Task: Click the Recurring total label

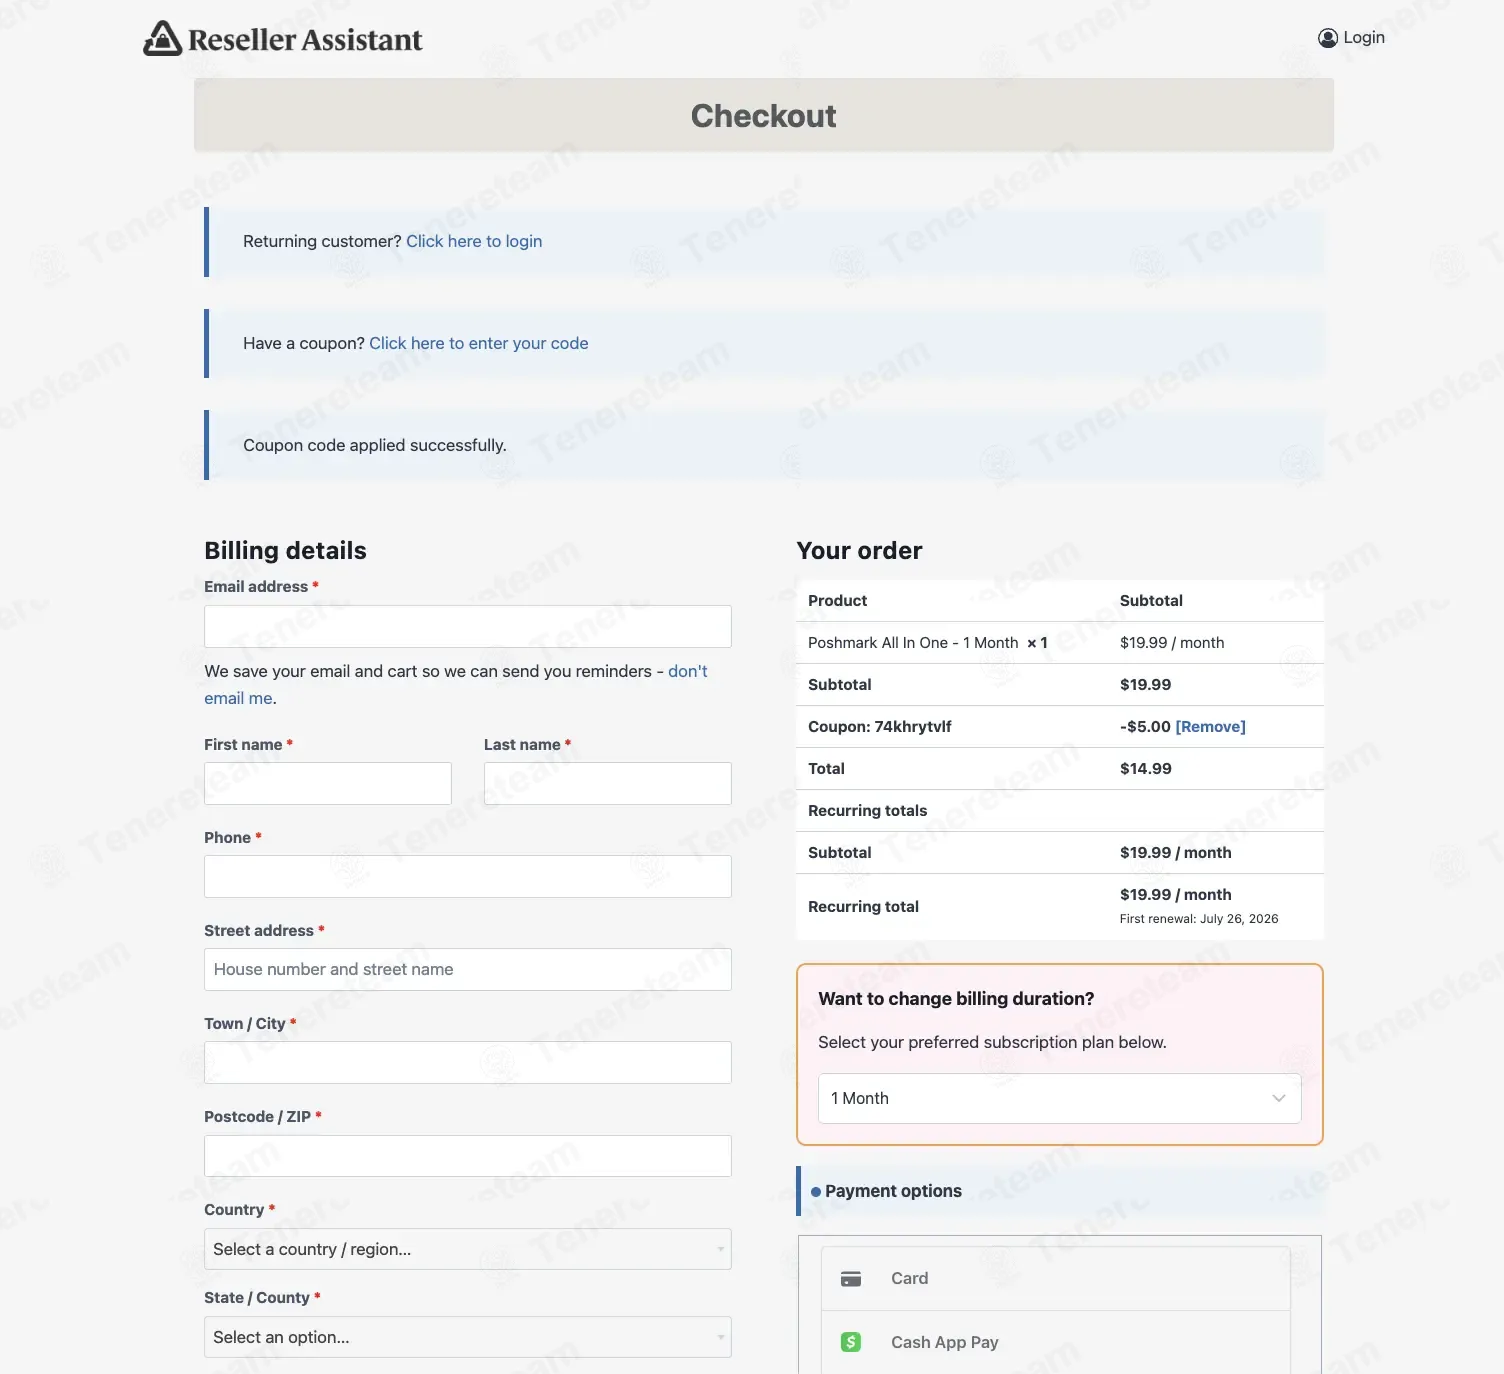Action: 863,907
